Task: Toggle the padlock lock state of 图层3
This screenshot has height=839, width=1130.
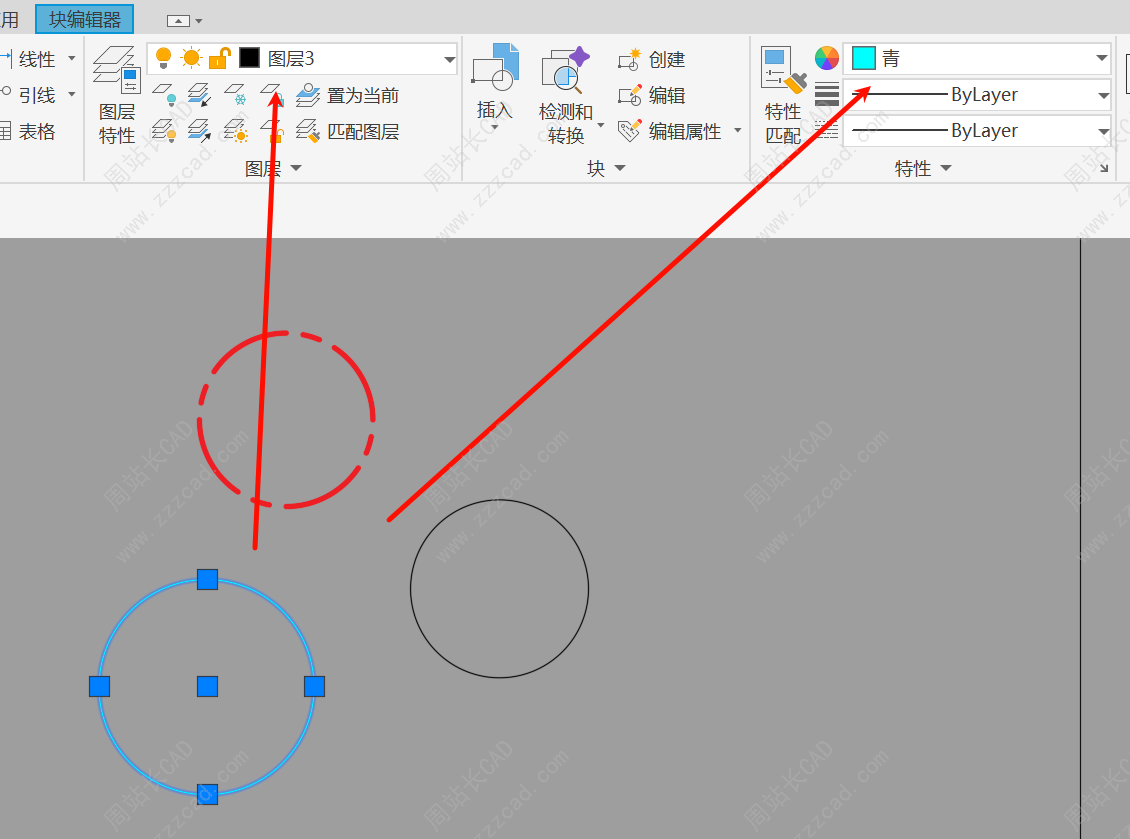Action: [x=219, y=59]
